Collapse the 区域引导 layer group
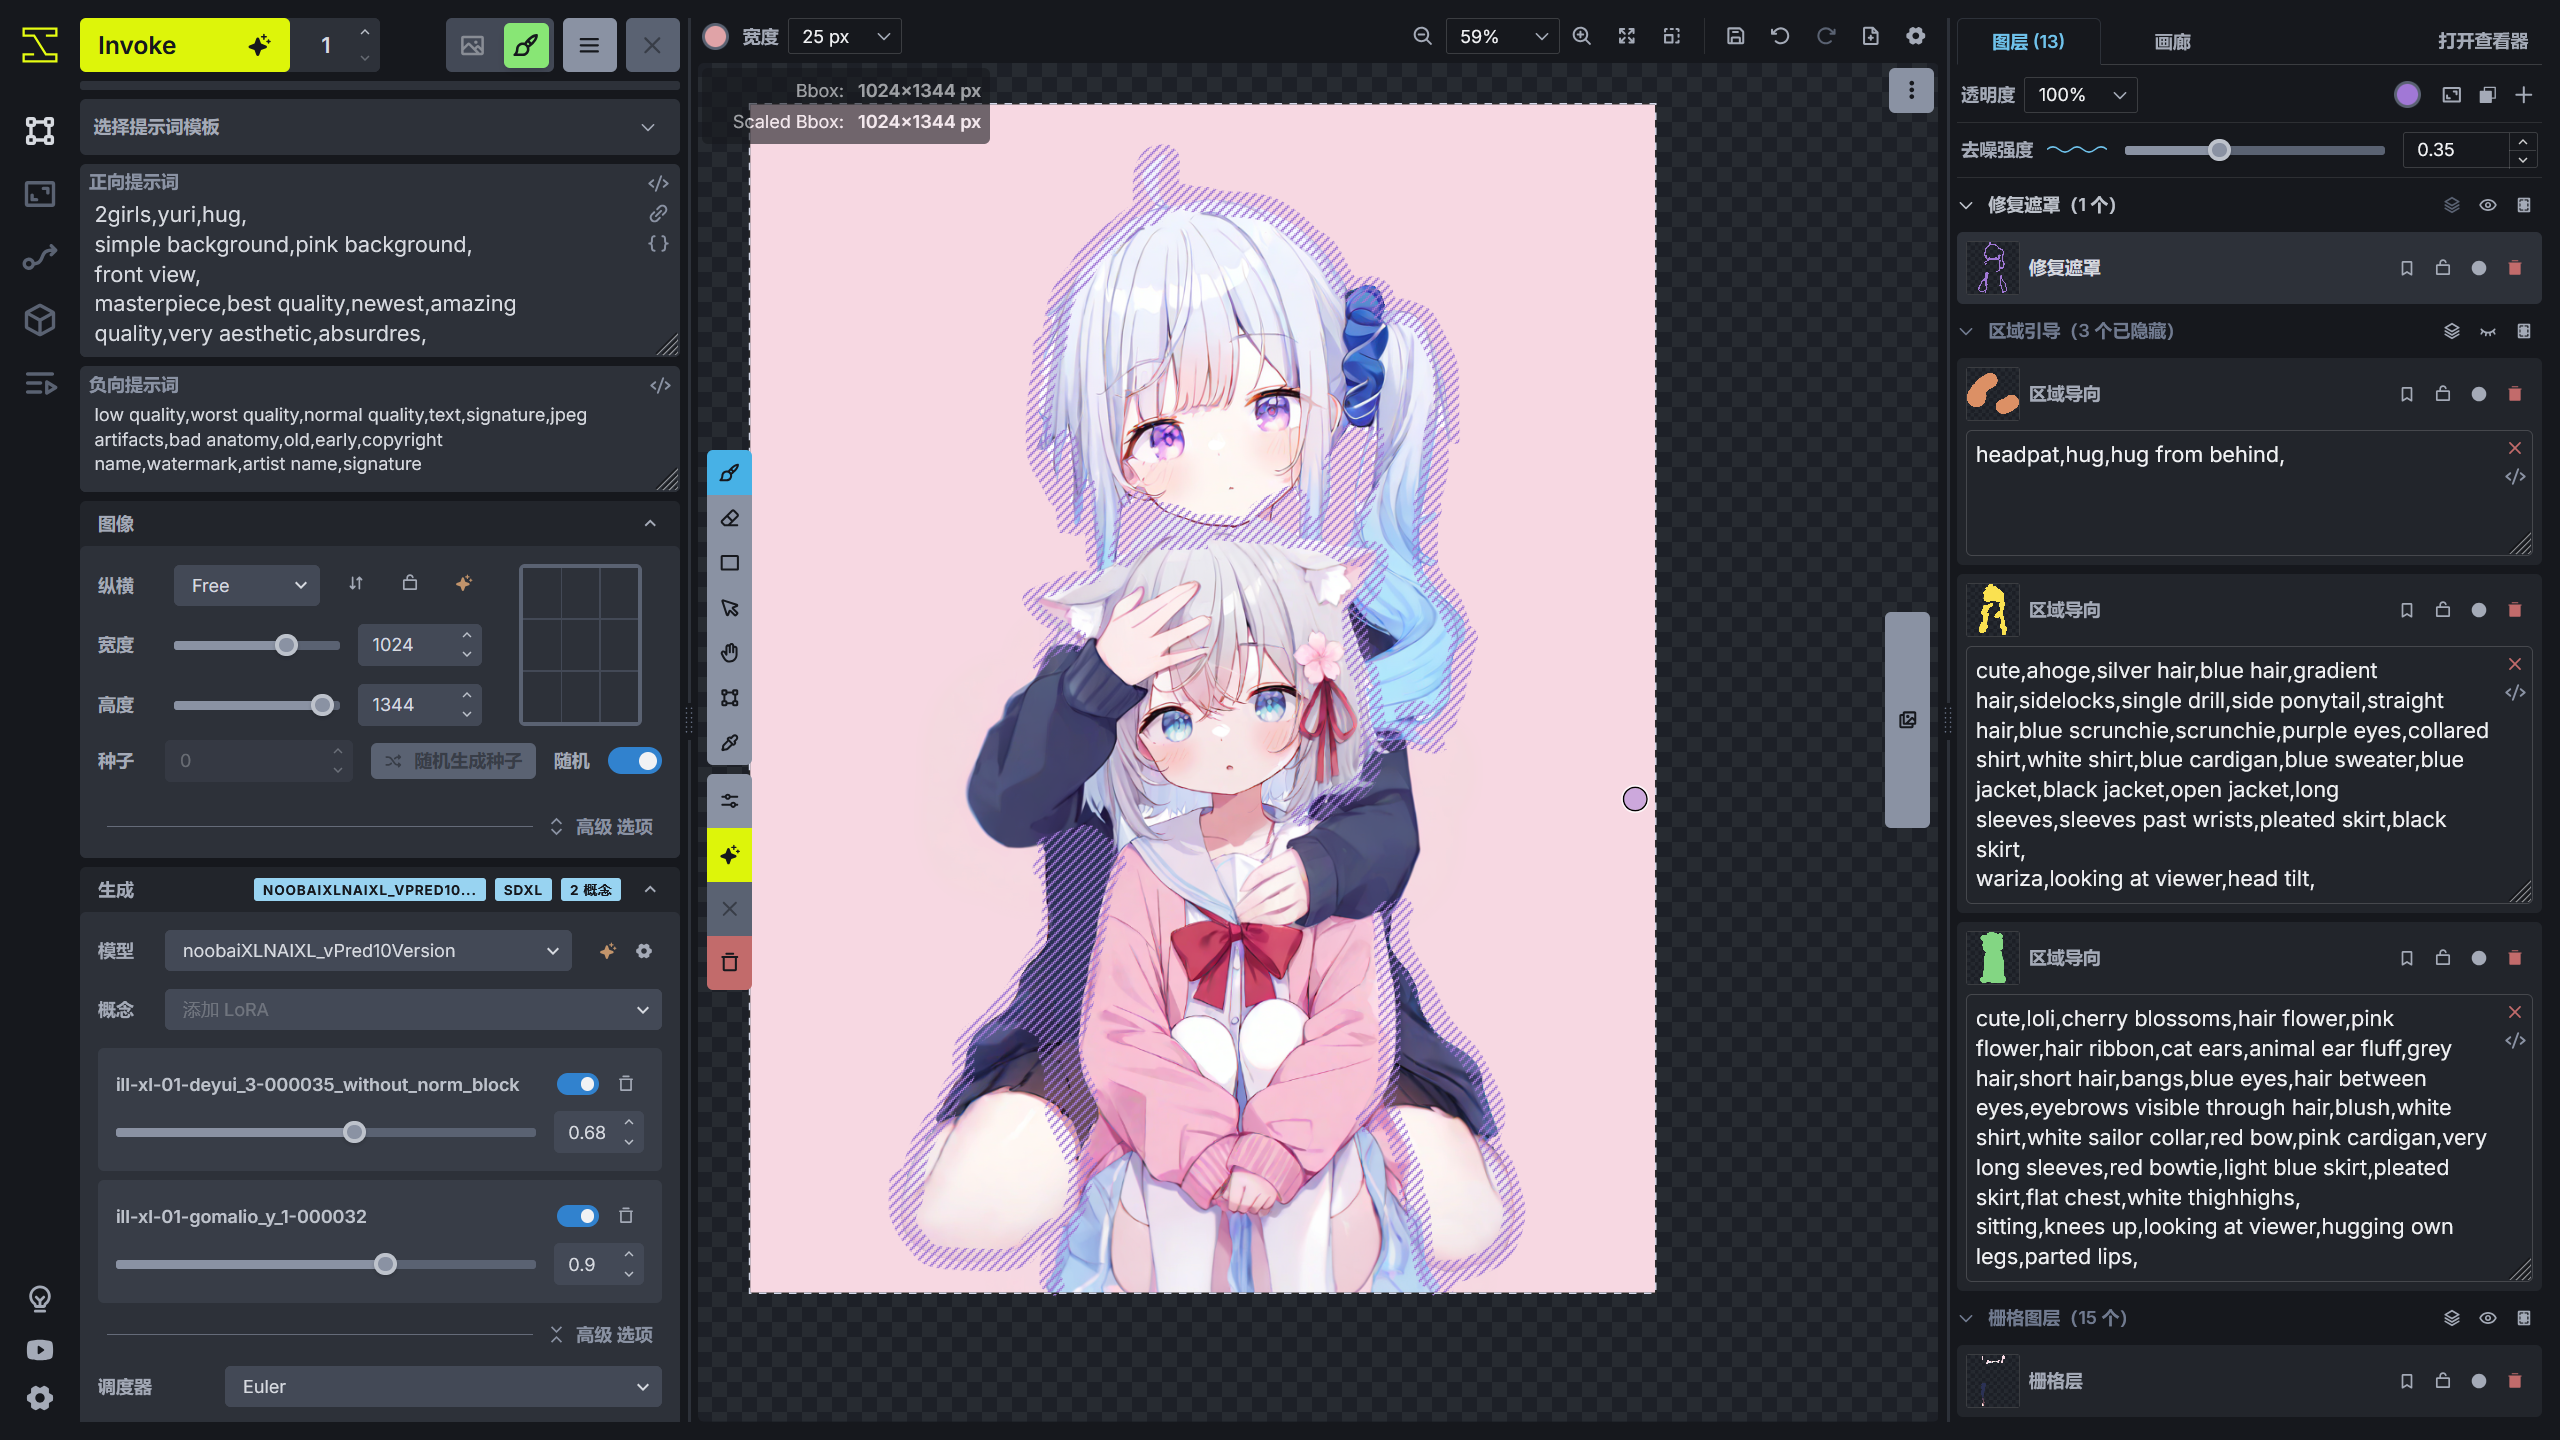2560x1440 pixels. coord(1966,331)
